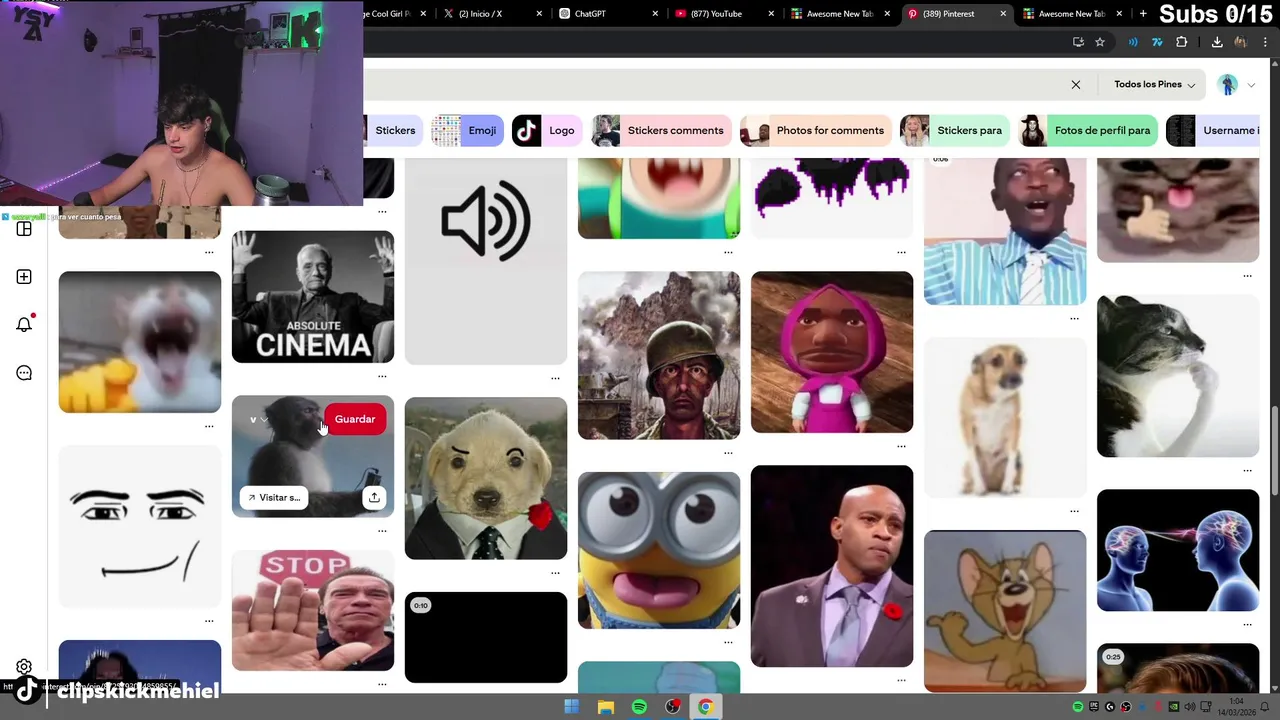
Task: Open the board selector on the hovered pin
Action: [x=258, y=419]
